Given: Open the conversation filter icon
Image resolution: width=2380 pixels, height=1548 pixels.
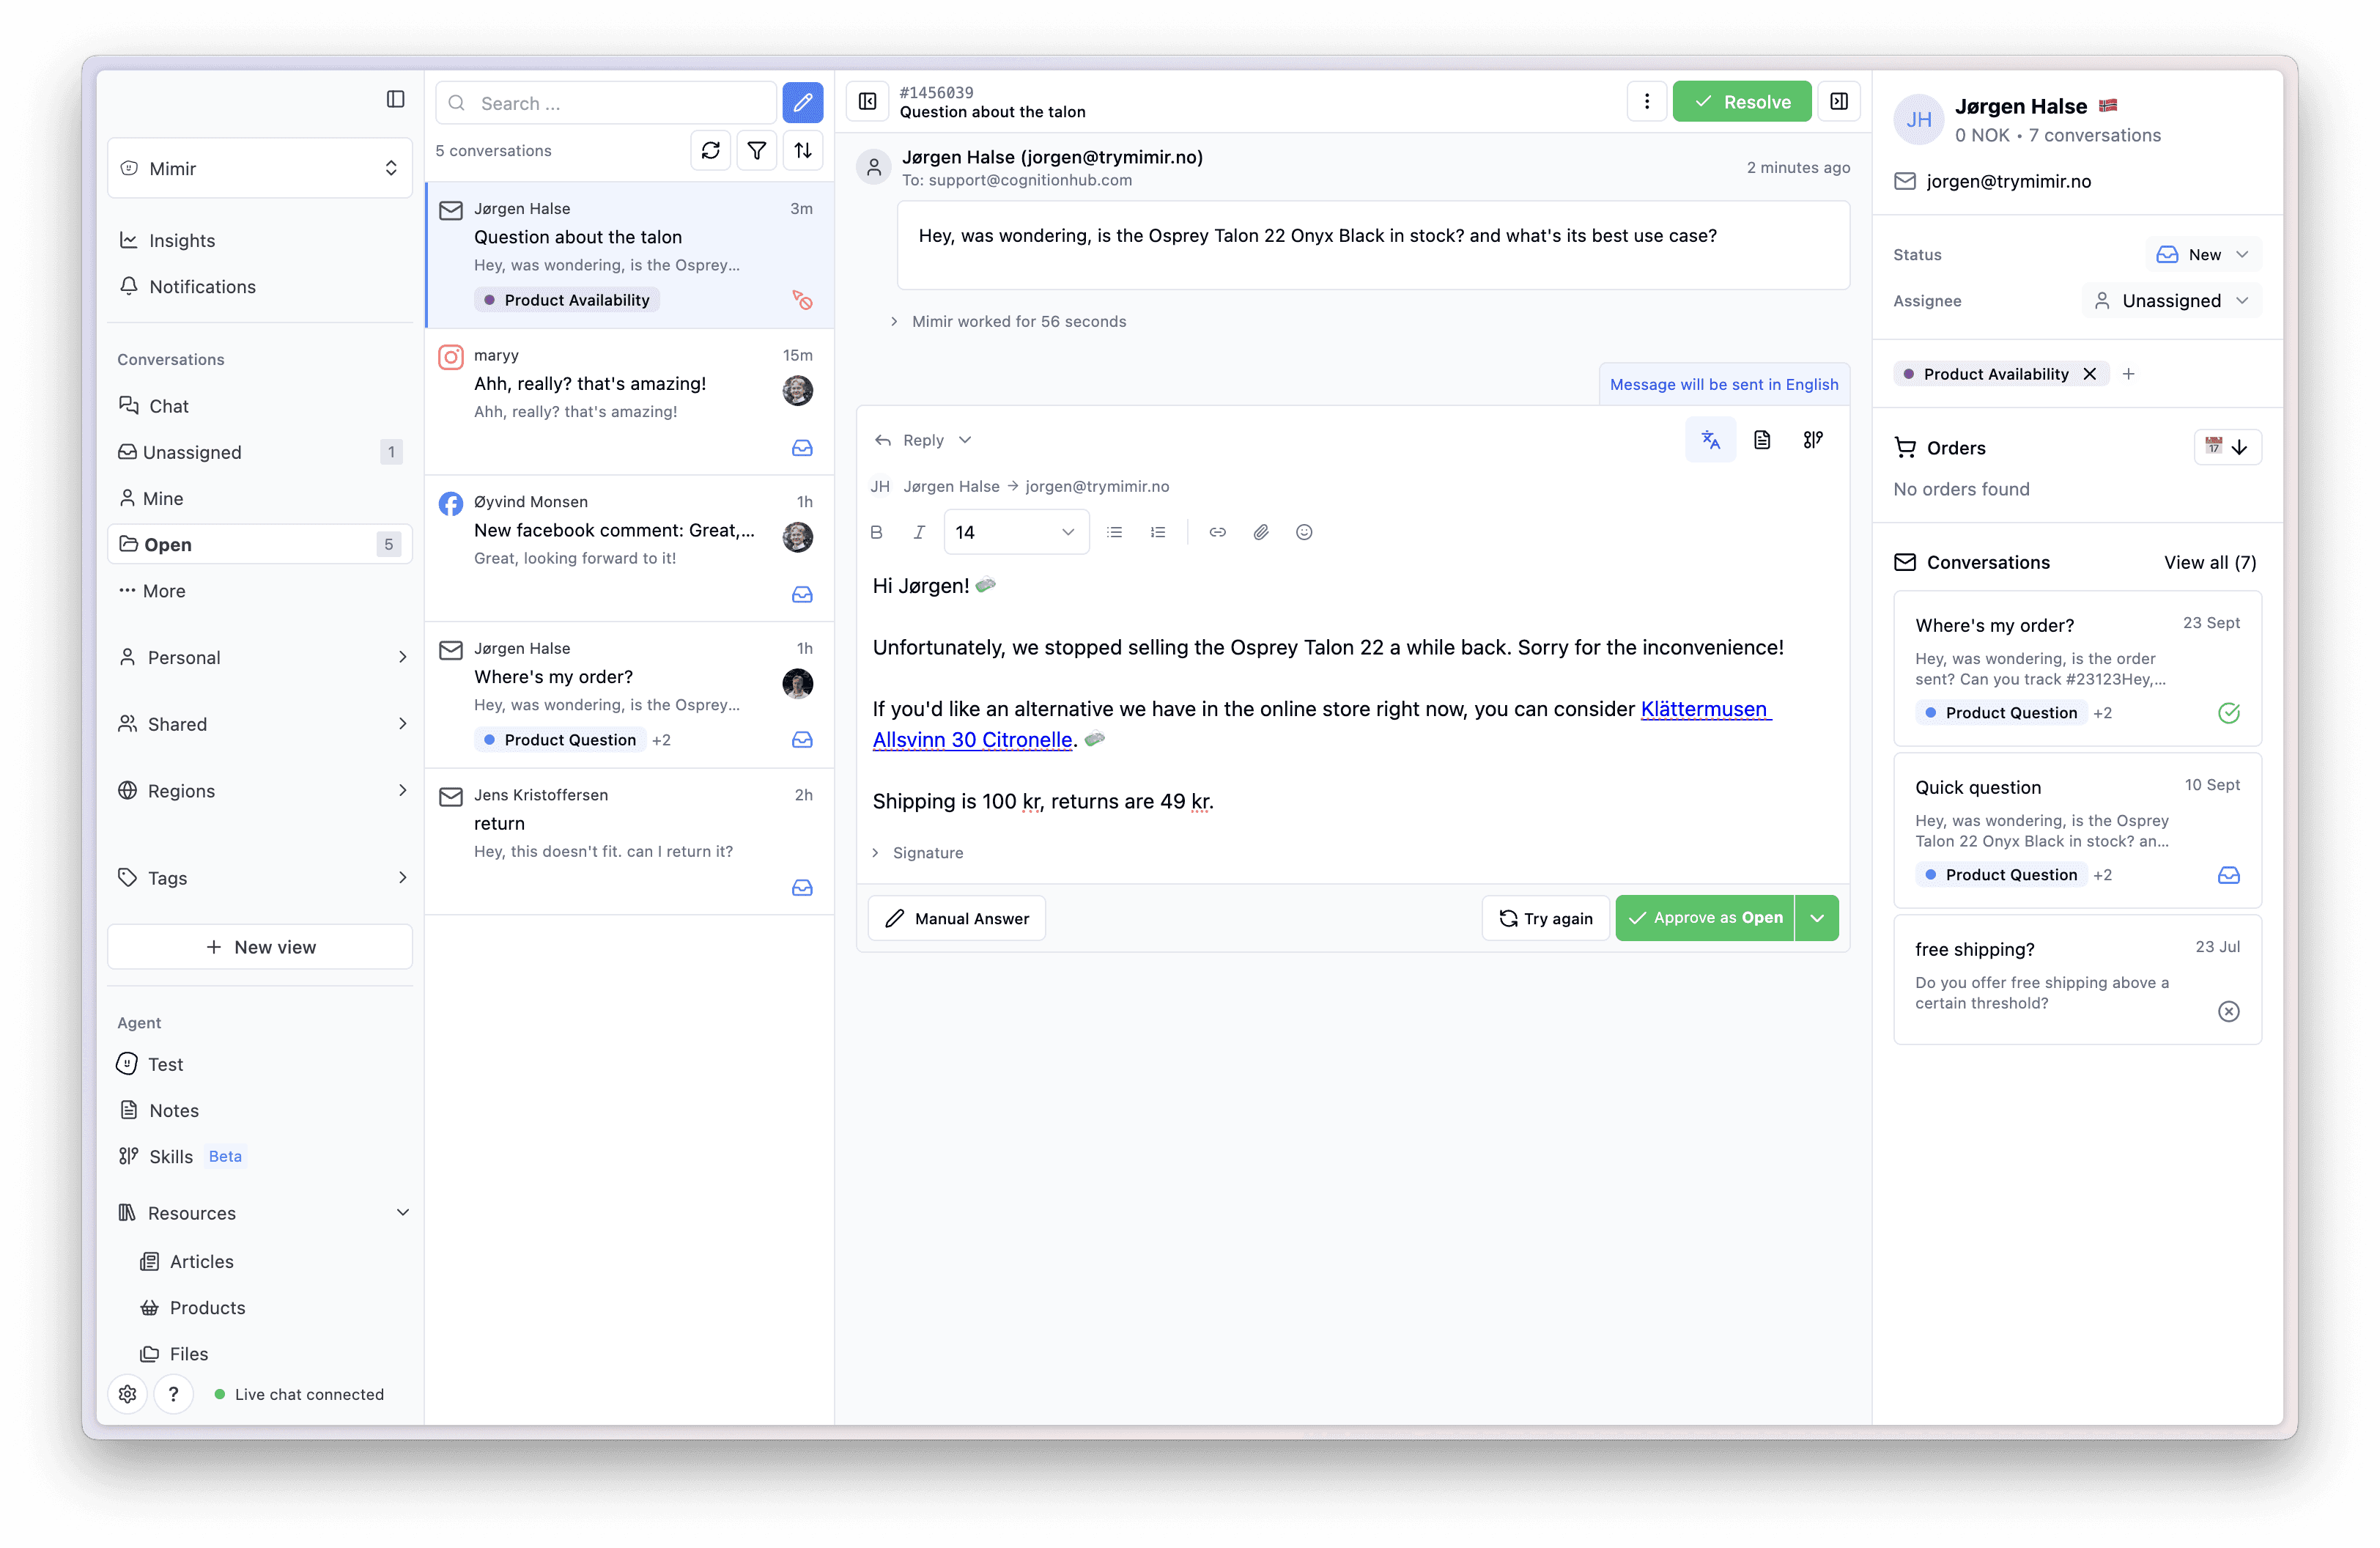Looking at the screenshot, I should tap(756, 151).
